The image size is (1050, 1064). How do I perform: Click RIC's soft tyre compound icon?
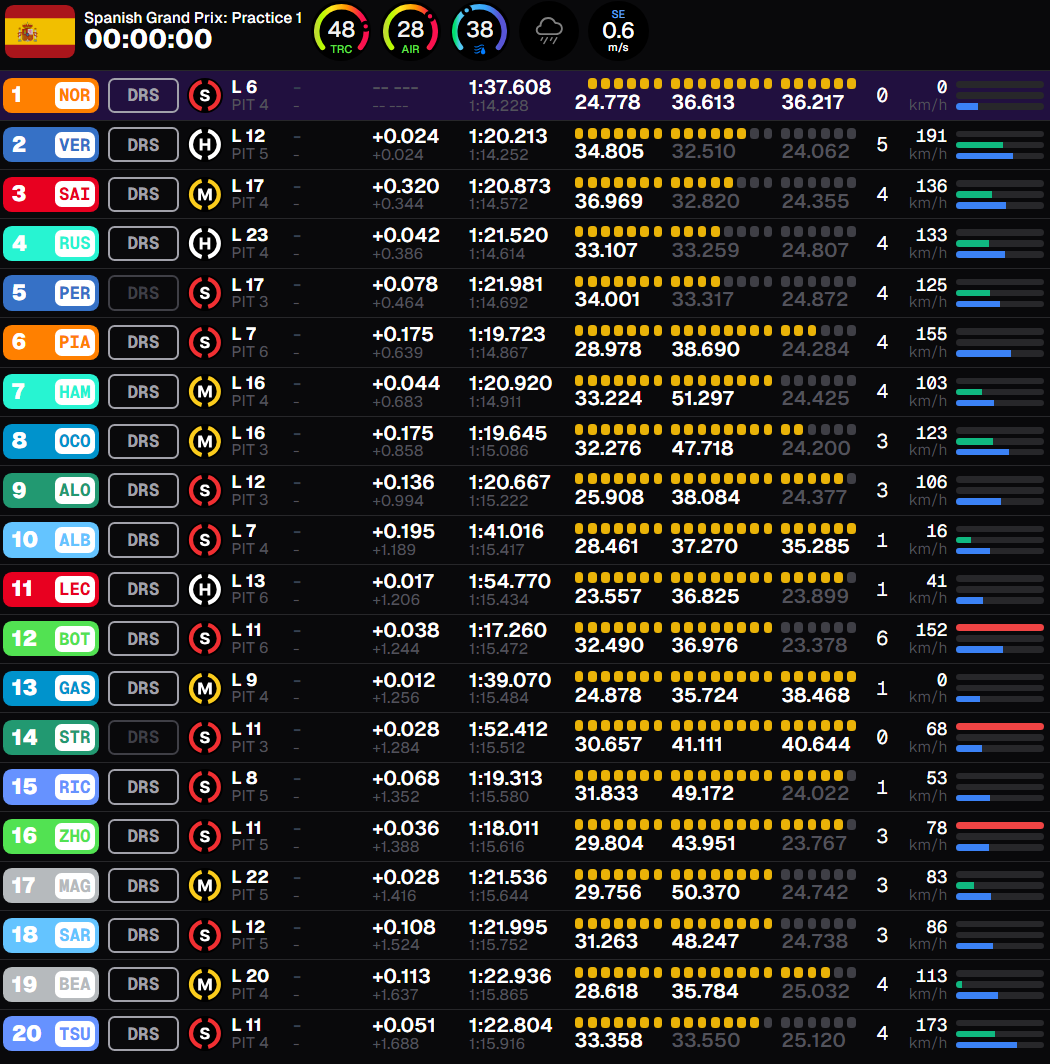[204, 787]
